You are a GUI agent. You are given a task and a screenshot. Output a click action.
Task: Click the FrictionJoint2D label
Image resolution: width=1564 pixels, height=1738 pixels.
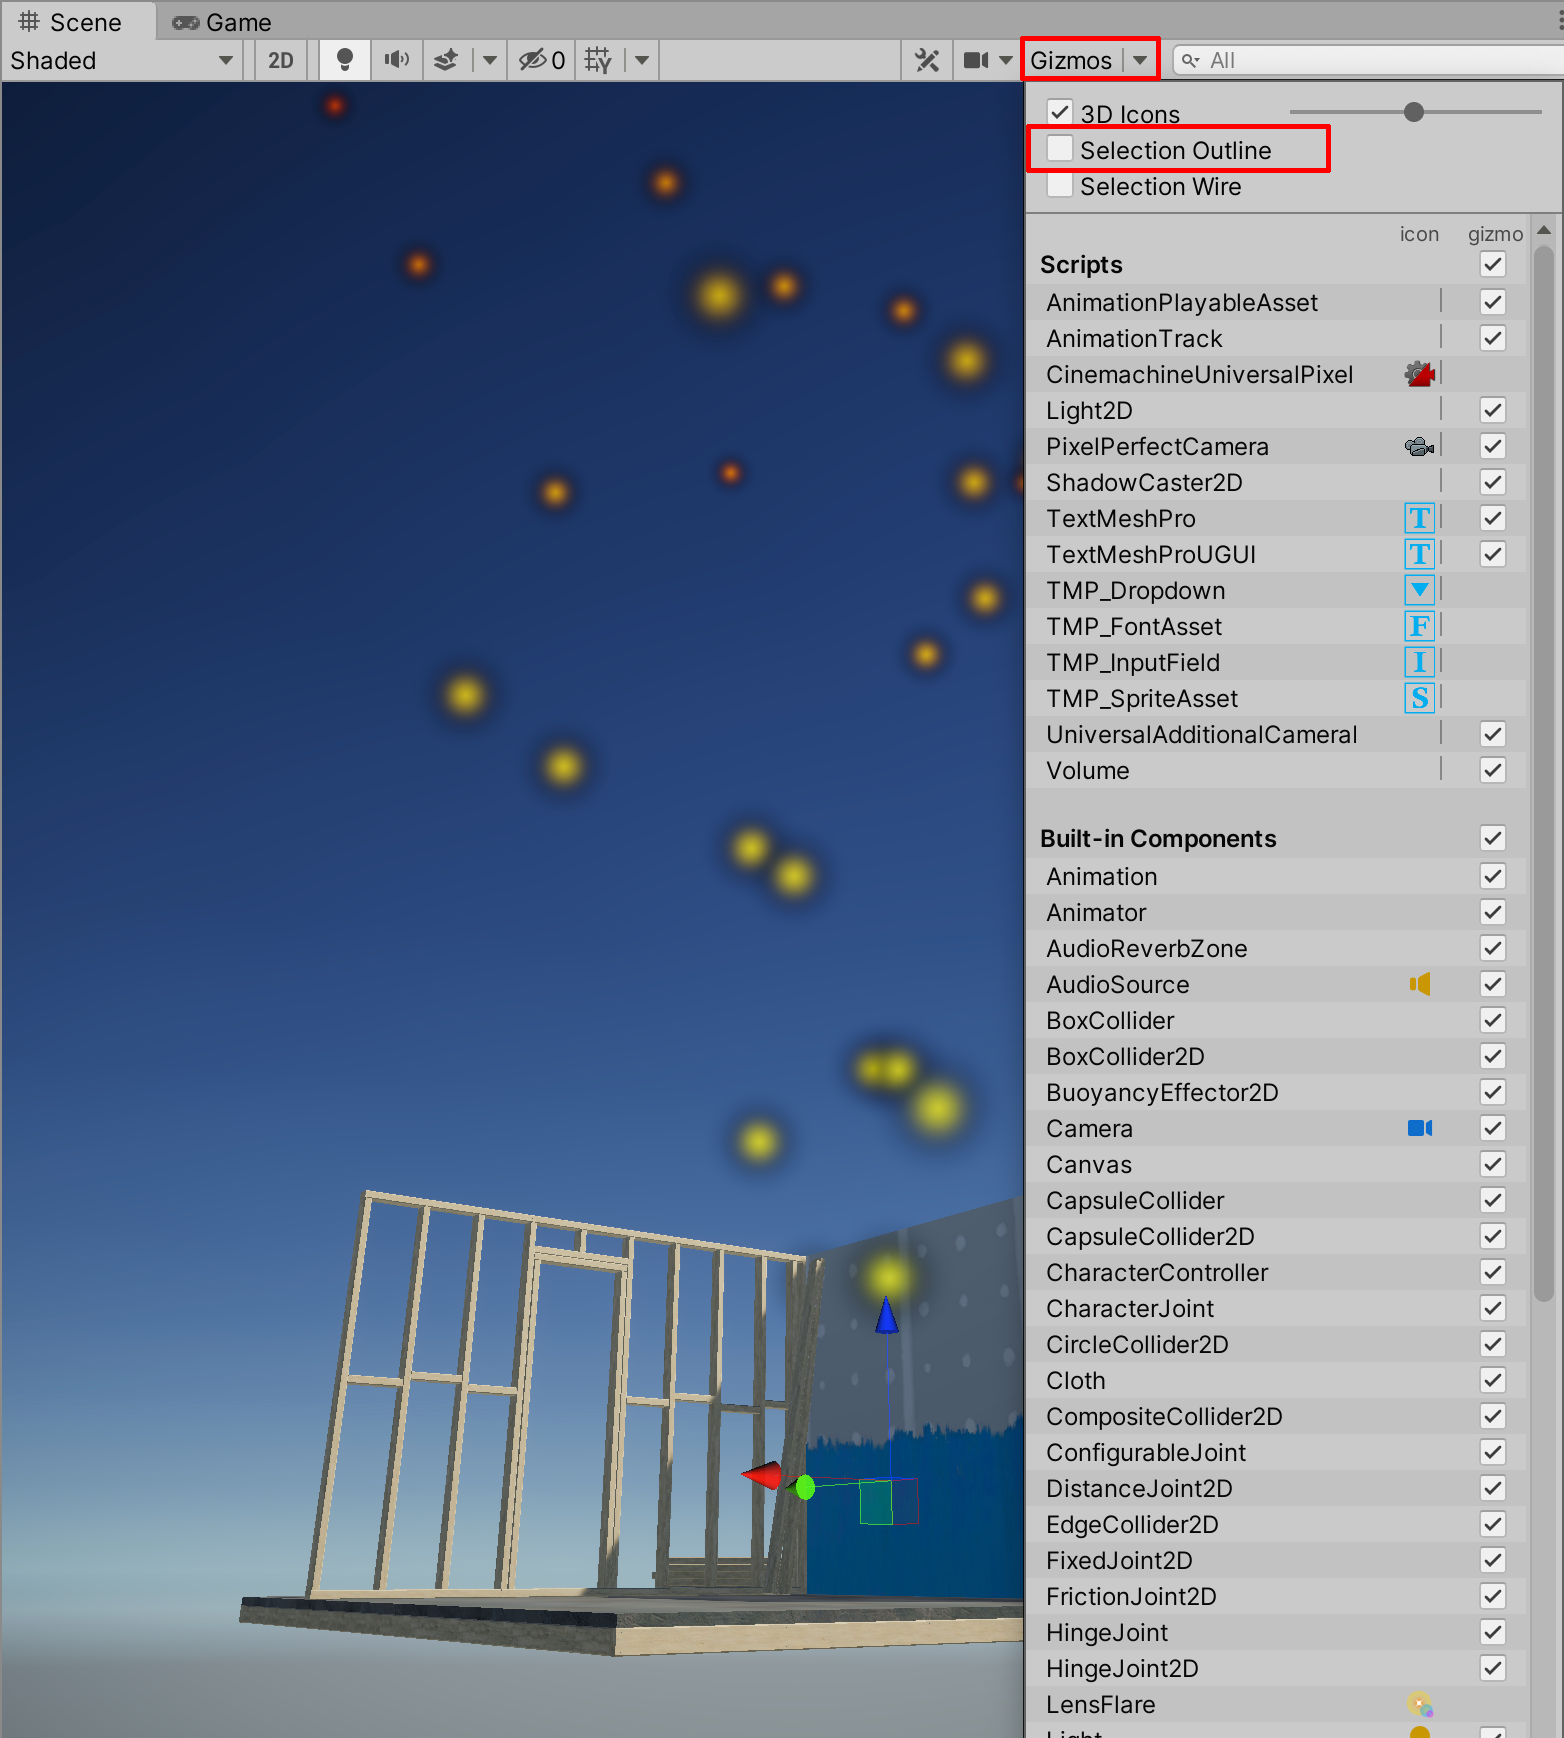(1131, 1597)
